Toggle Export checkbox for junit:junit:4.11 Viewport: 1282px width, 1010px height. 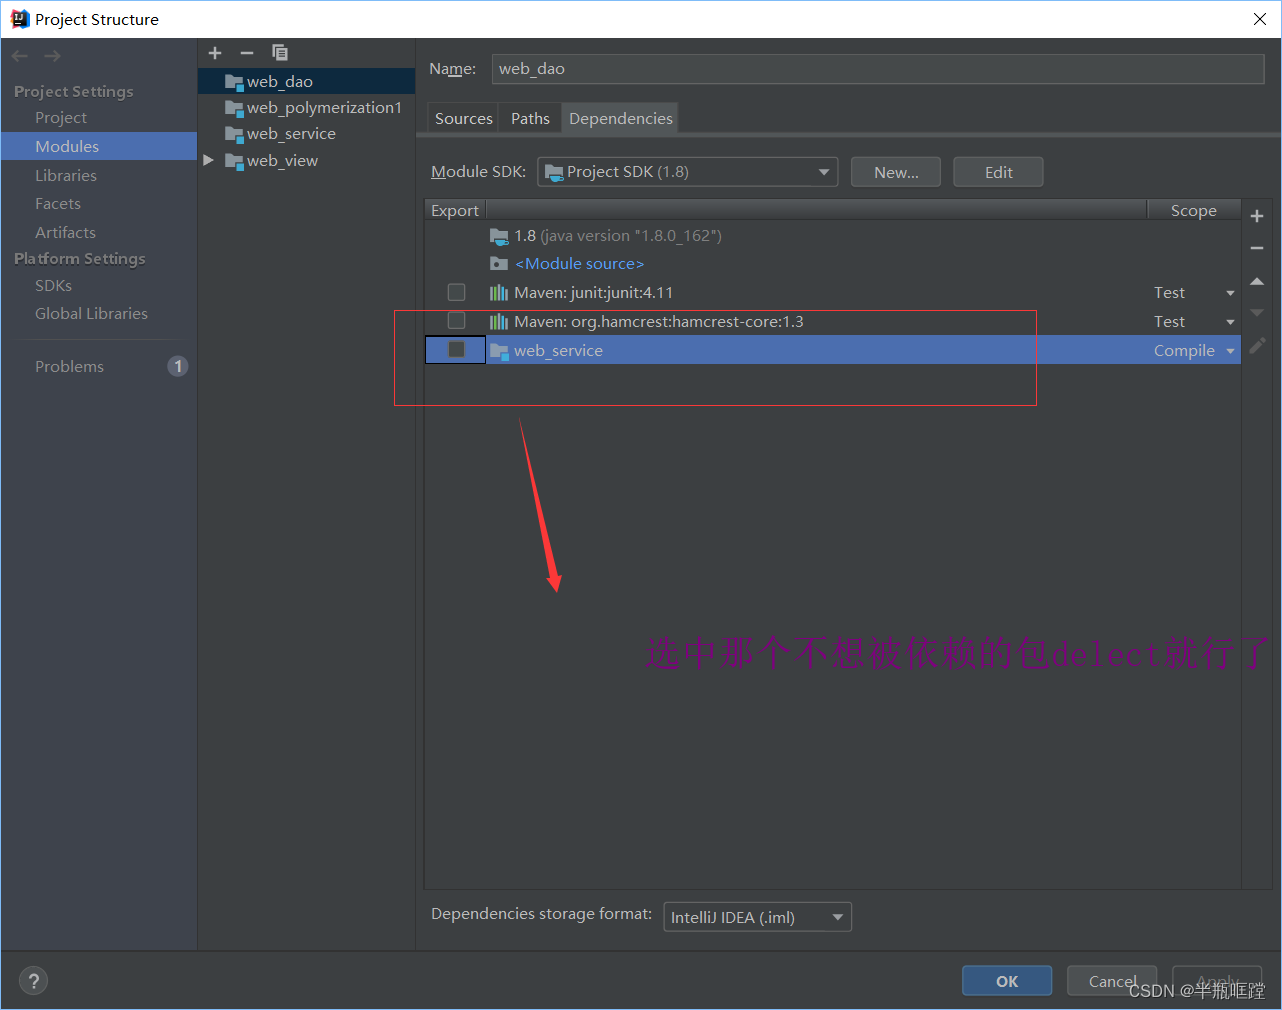[x=456, y=292]
